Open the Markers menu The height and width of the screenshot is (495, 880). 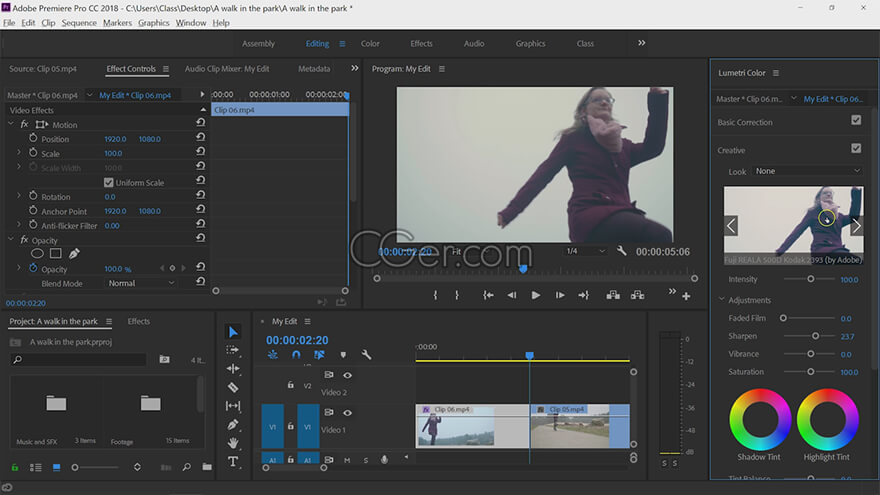[x=117, y=23]
